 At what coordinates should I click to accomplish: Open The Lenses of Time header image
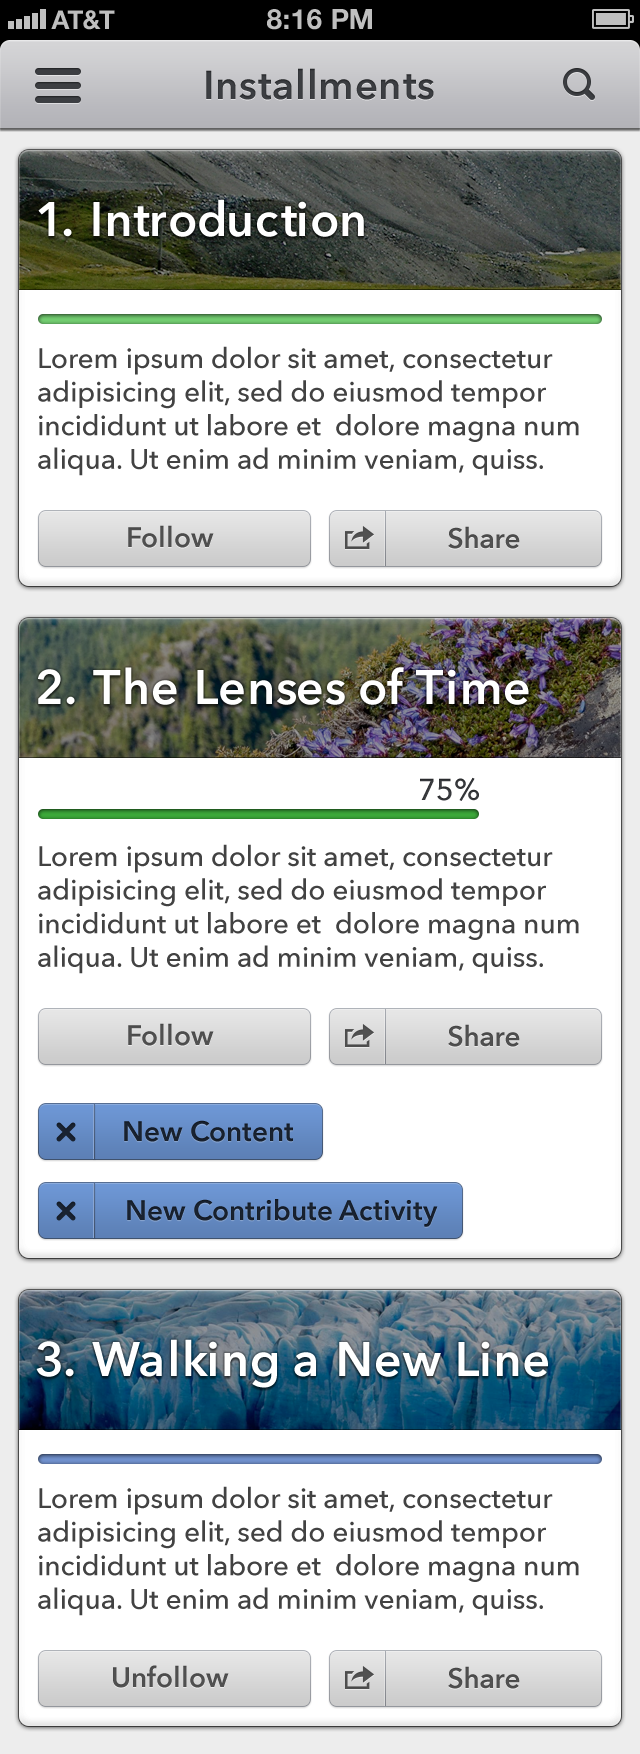pos(320,688)
